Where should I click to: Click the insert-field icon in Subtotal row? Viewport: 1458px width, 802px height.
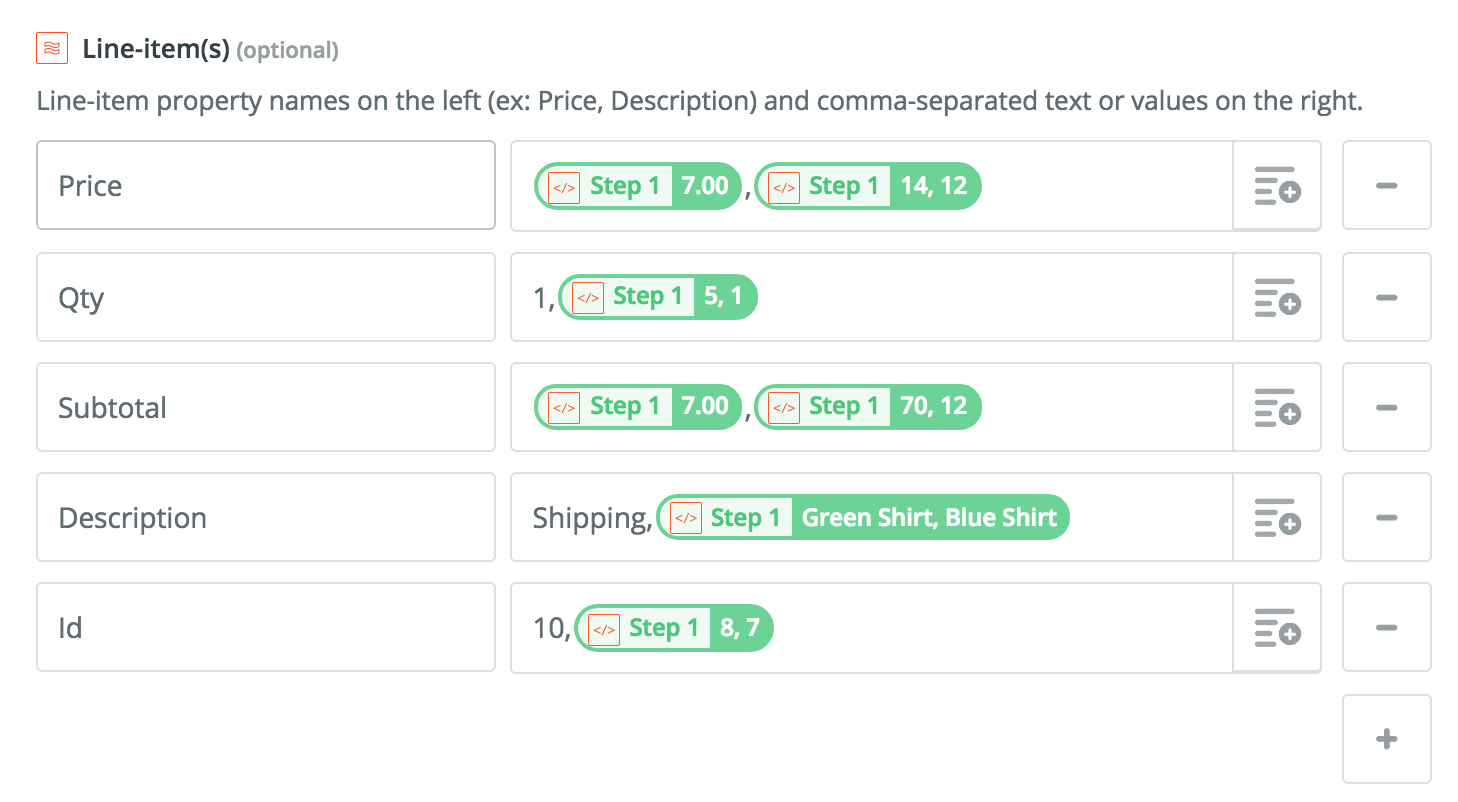tap(1277, 408)
